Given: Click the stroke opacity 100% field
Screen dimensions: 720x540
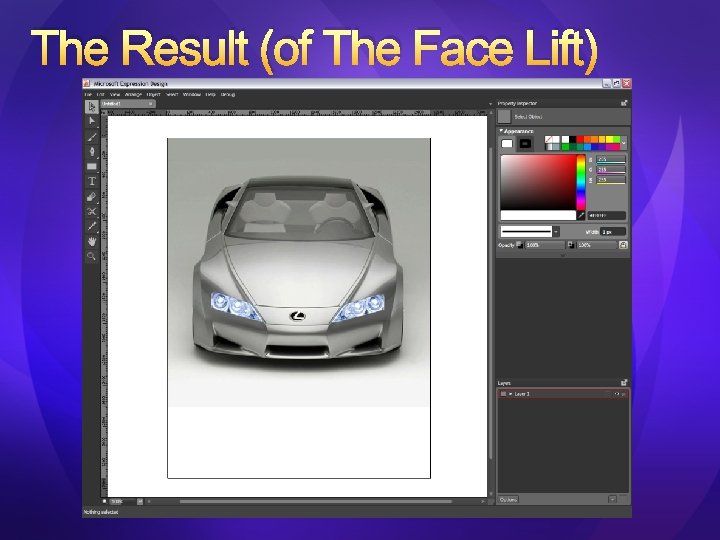Looking at the screenshot, I should tap(596, 245).
